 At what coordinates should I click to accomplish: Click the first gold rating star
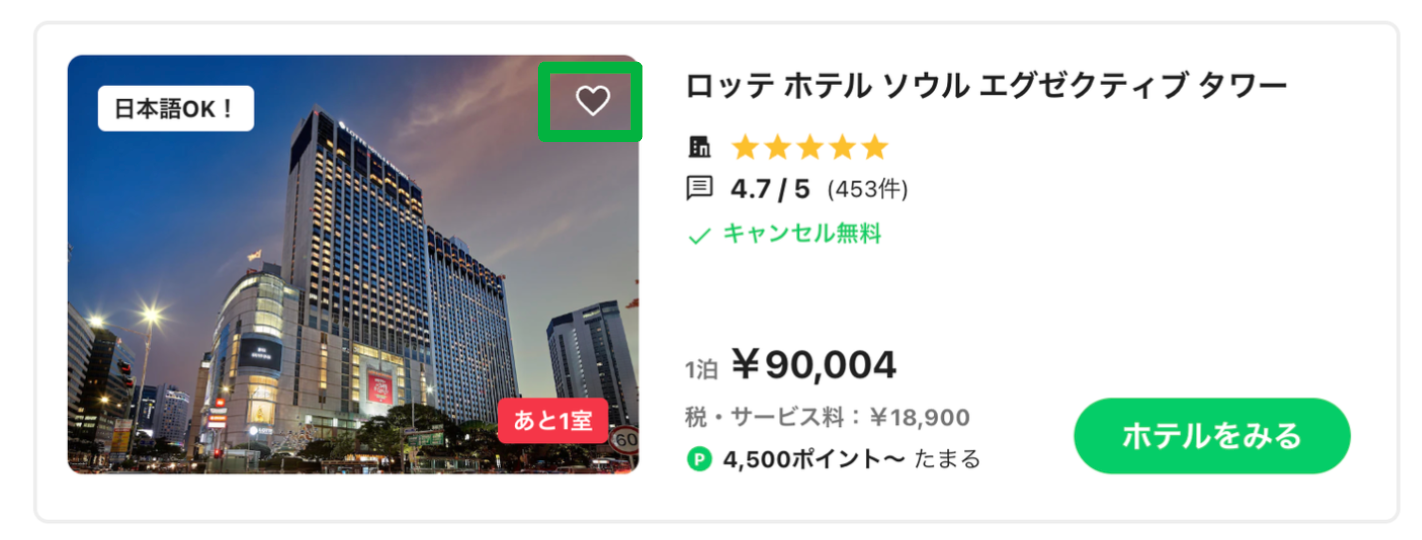(745, 148)
